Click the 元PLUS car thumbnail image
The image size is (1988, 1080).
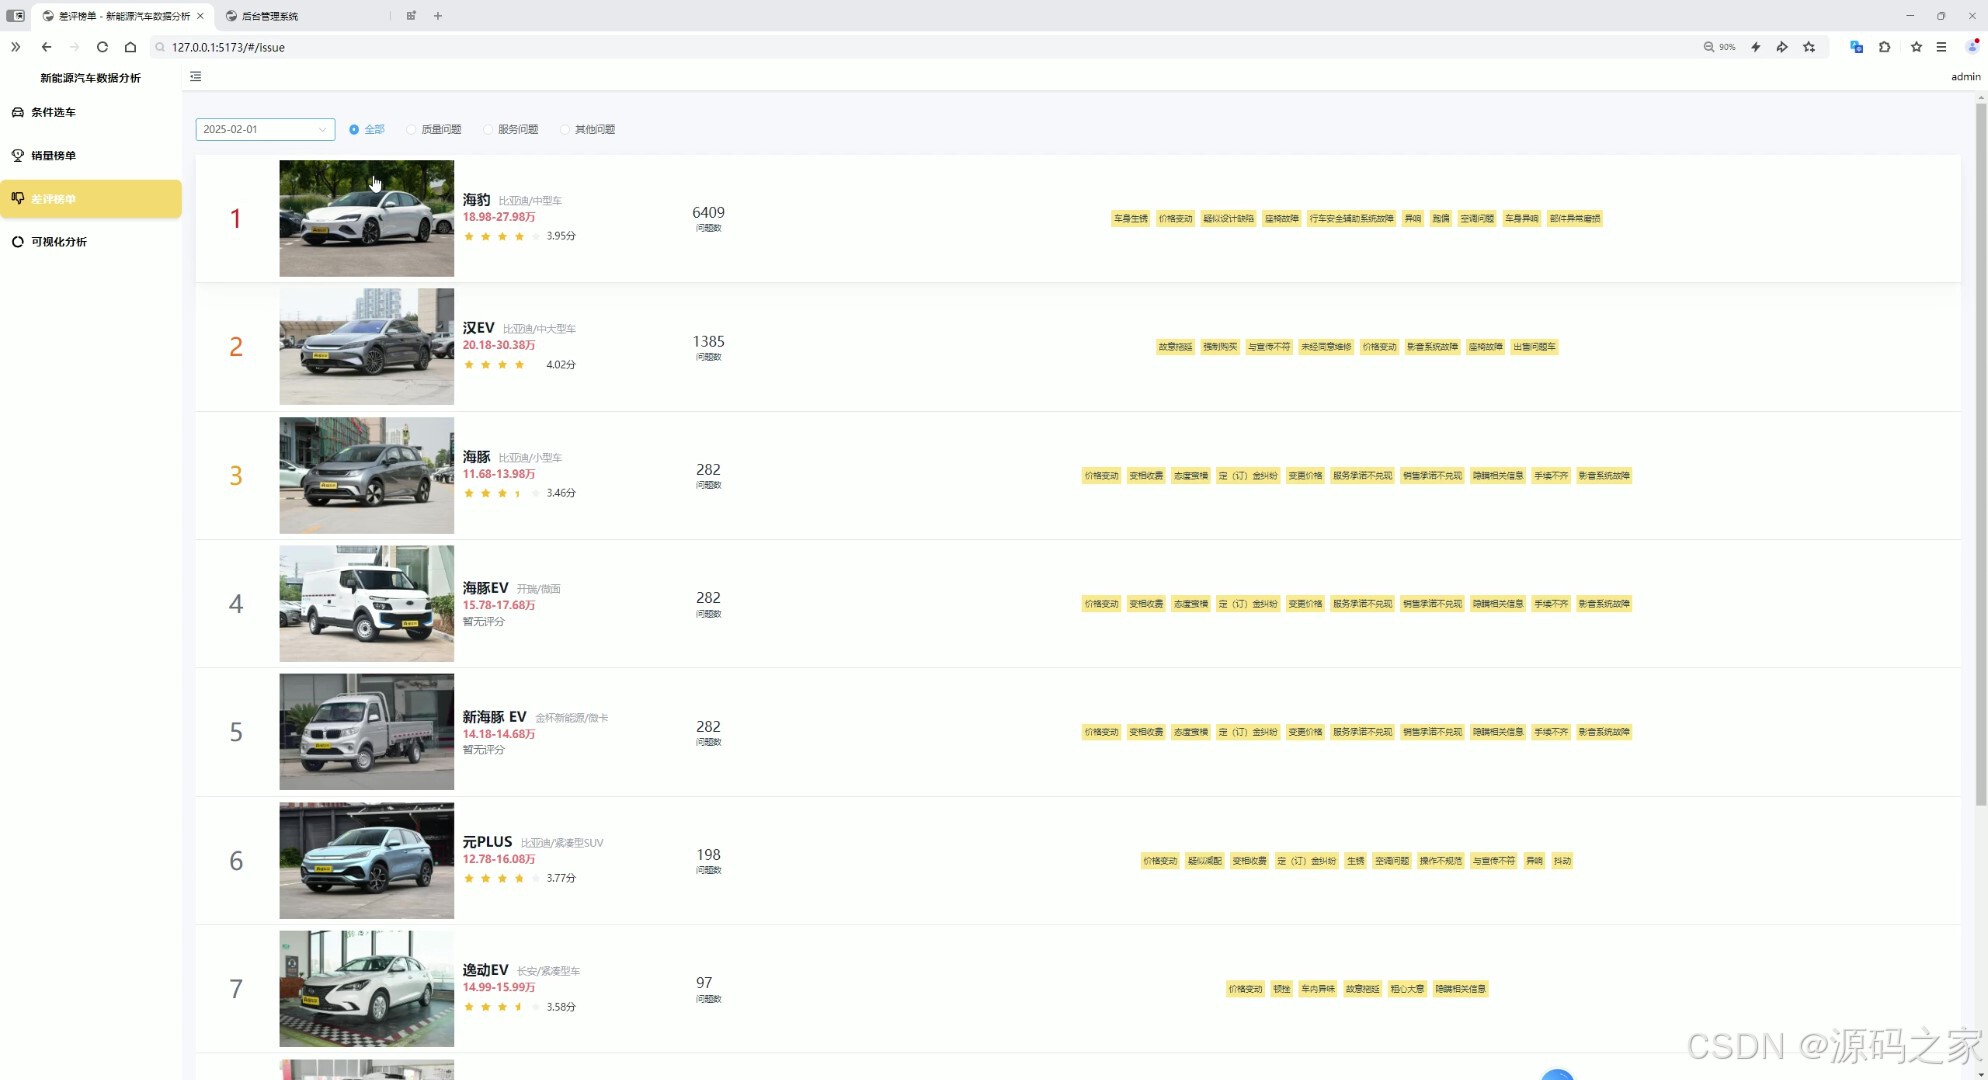(x=366, y=861)
